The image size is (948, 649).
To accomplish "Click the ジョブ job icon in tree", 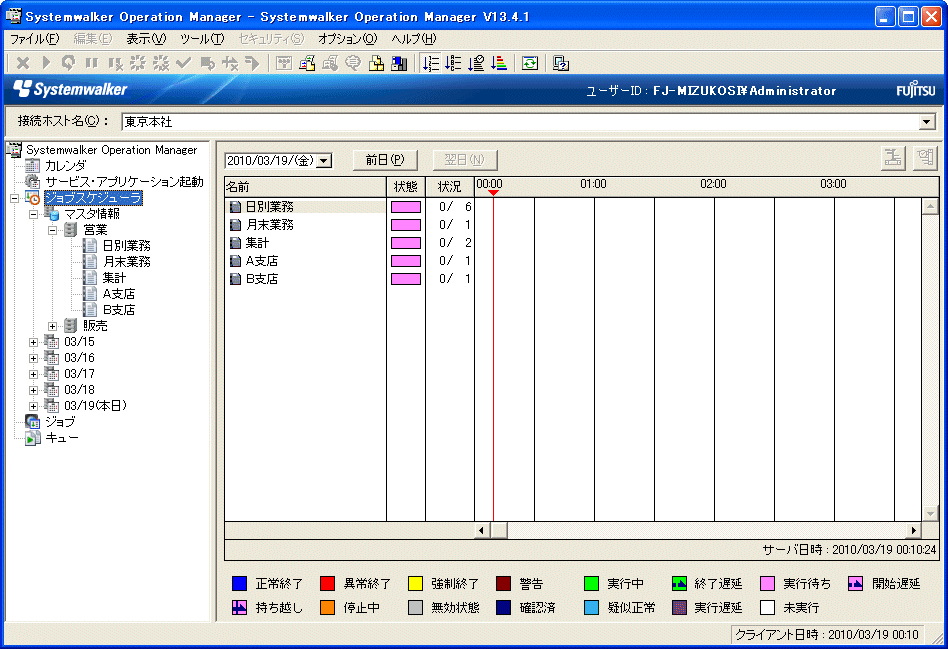I will pos(33,422).
